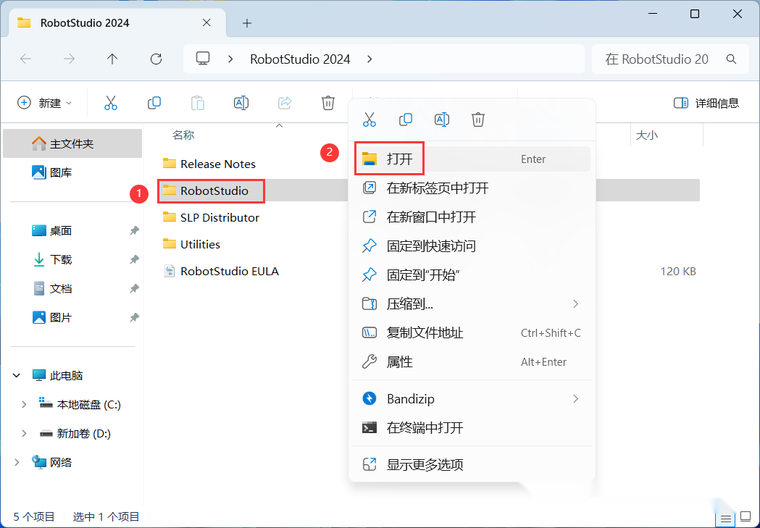The height and width of the screenshot is (528, 760).
Task: Expand 本地磁盘 (C:) in the navigation tree
Action: point(24,404)
